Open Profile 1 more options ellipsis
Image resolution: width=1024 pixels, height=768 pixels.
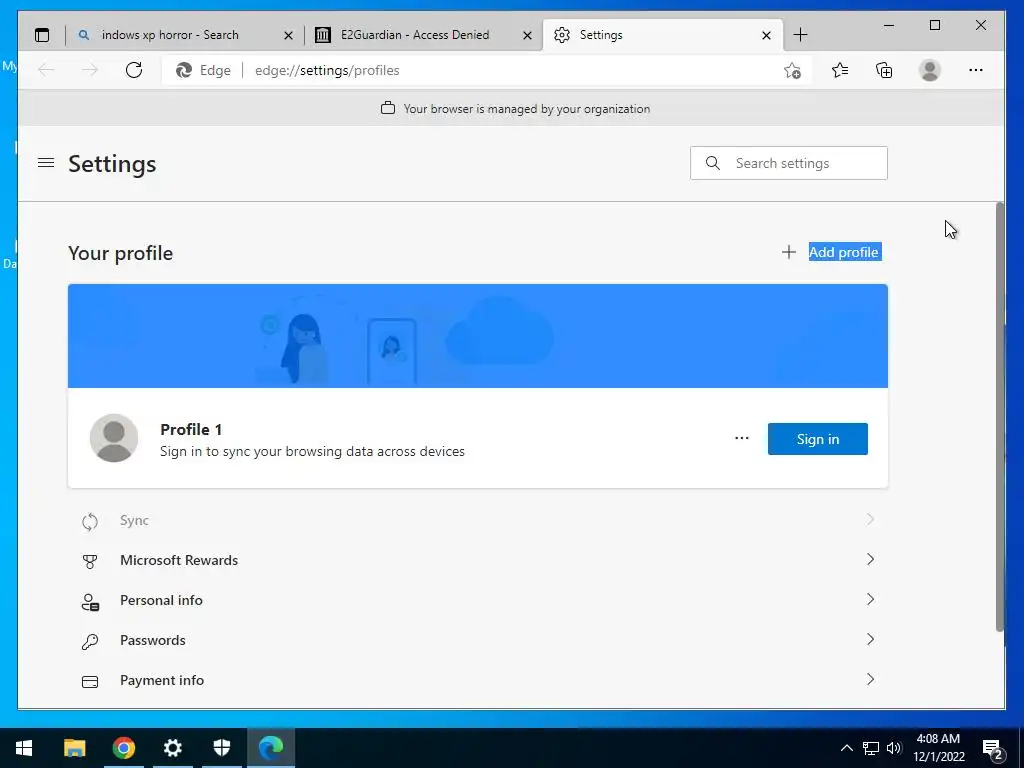pos(742,438)
